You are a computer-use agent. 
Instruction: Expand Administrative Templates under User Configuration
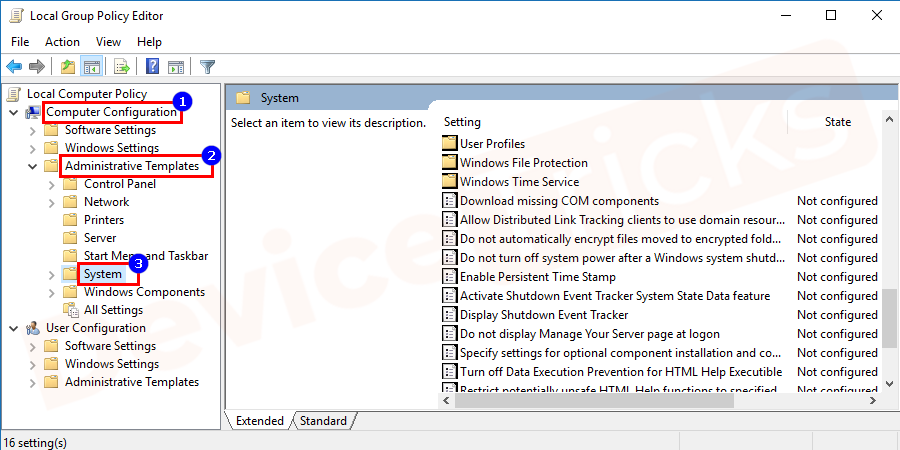tap(33, 382)
